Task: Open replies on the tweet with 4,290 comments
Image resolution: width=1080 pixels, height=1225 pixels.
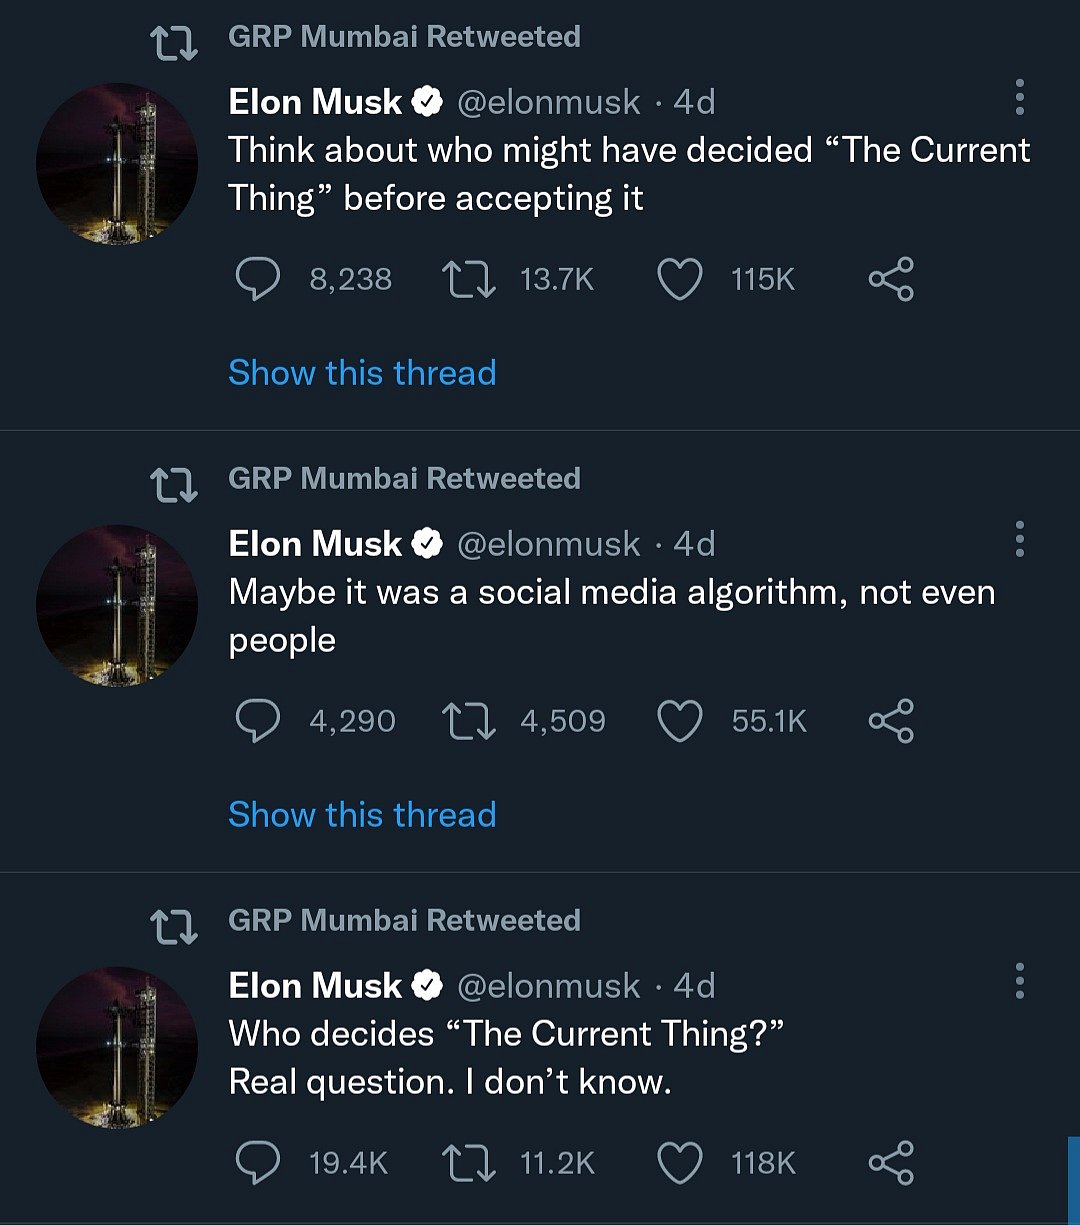Action: (260, 721)
